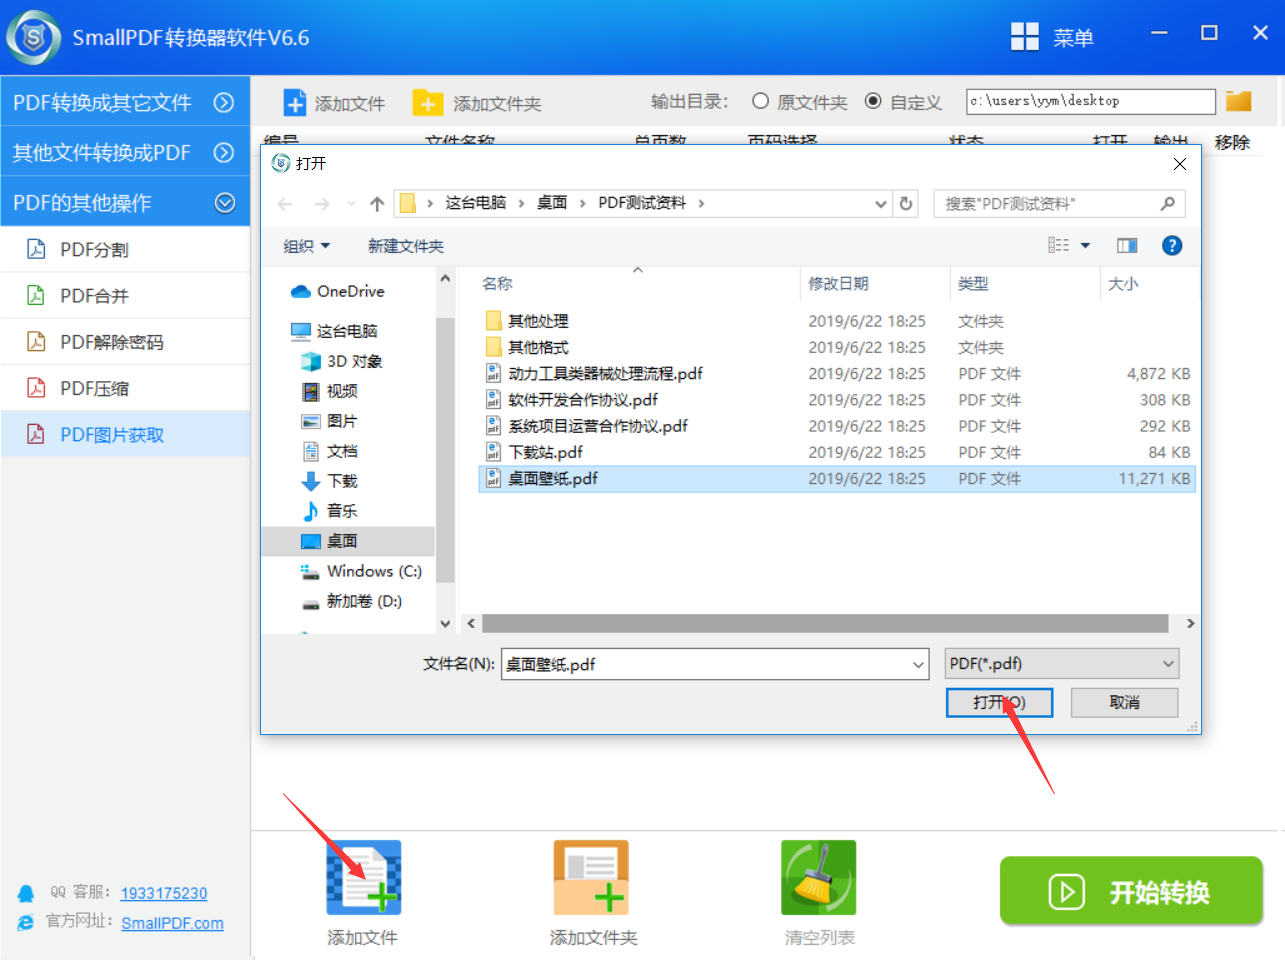The width and height of the screenshot is (1285, 960).
Task: Open the 菜单 grid menu icon
Action: click(1024, 37)
